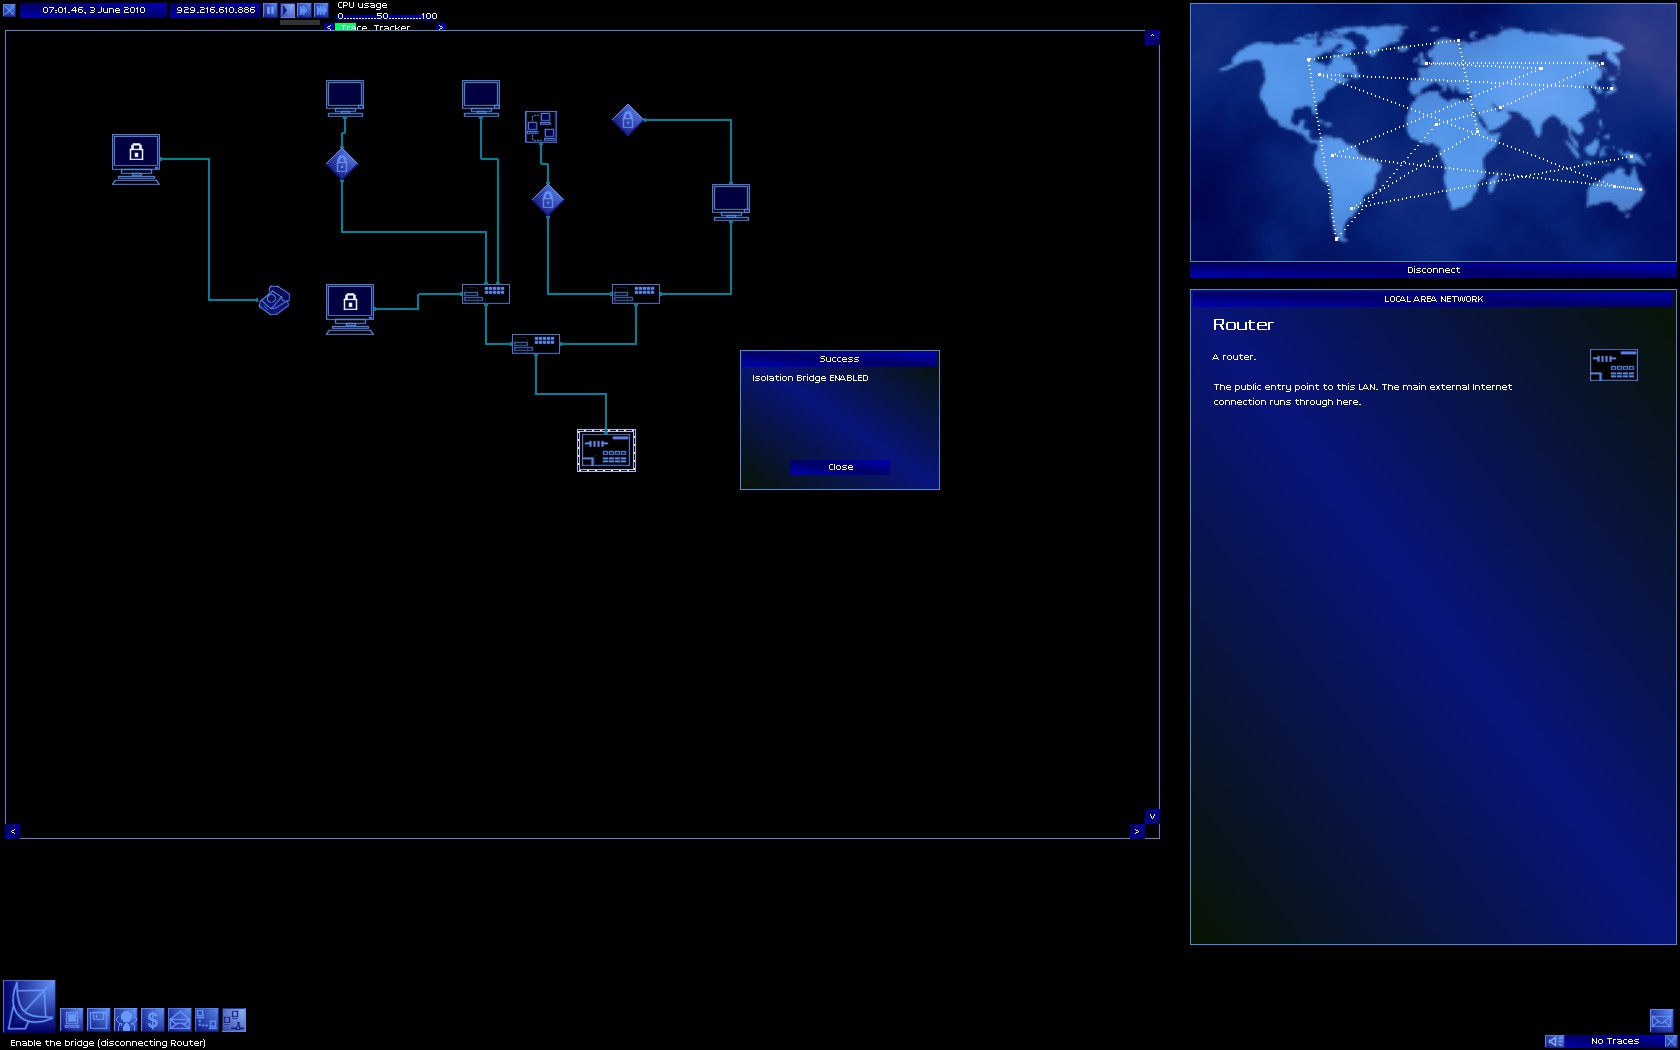Select the lock node beneath the mainframe node
The image size is (1680, 1050).
548,200
